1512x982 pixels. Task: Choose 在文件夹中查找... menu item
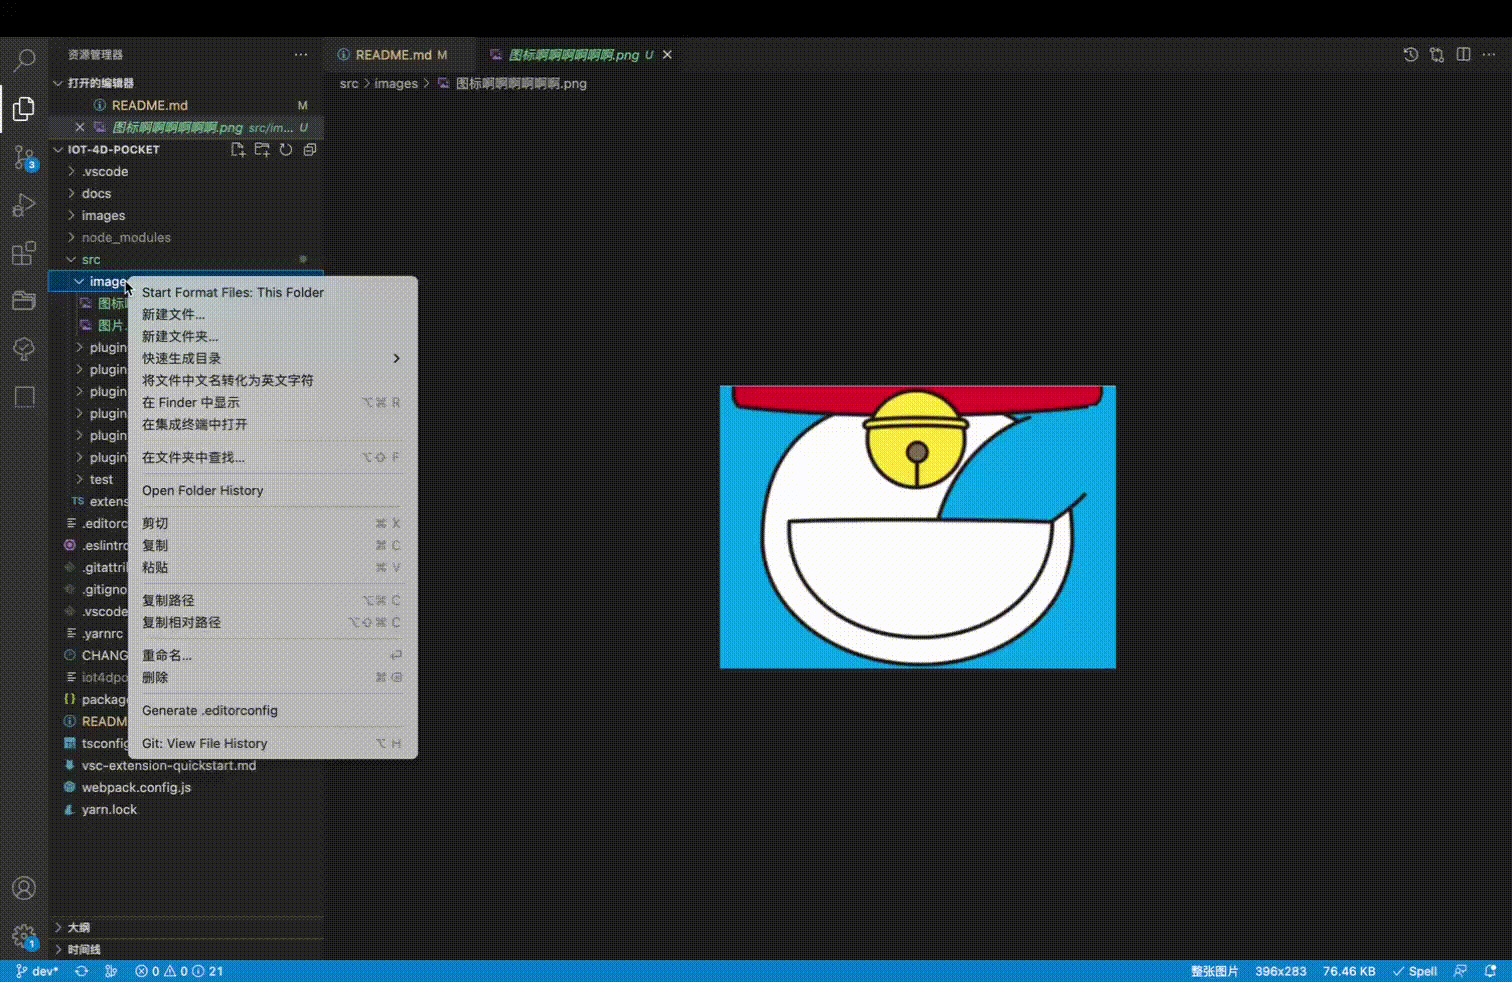pyautogui.click(x=272, y=457)
